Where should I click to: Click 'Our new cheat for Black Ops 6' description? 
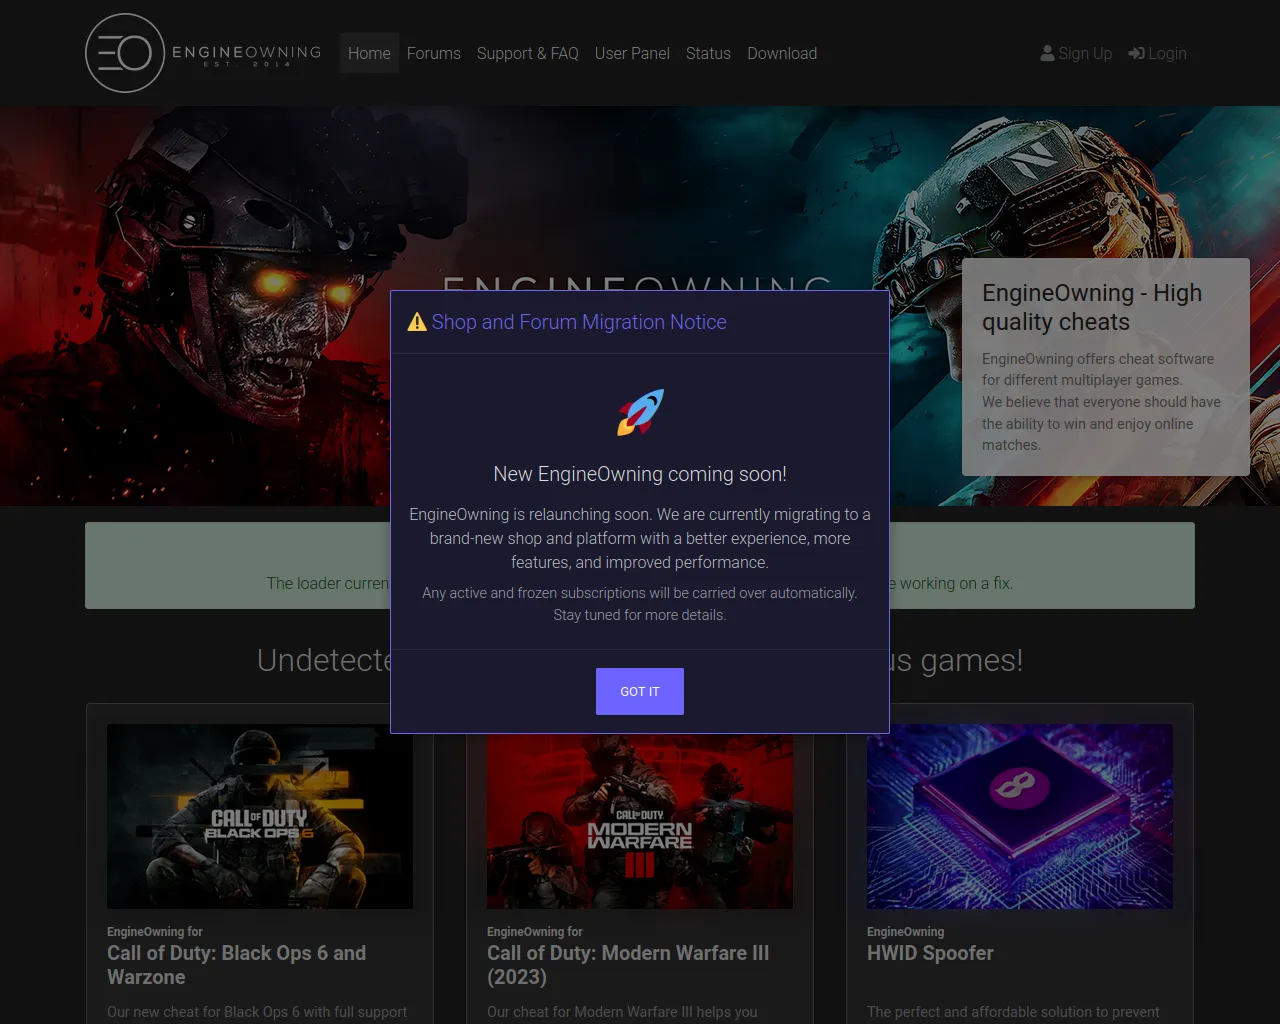(257, 1012)
